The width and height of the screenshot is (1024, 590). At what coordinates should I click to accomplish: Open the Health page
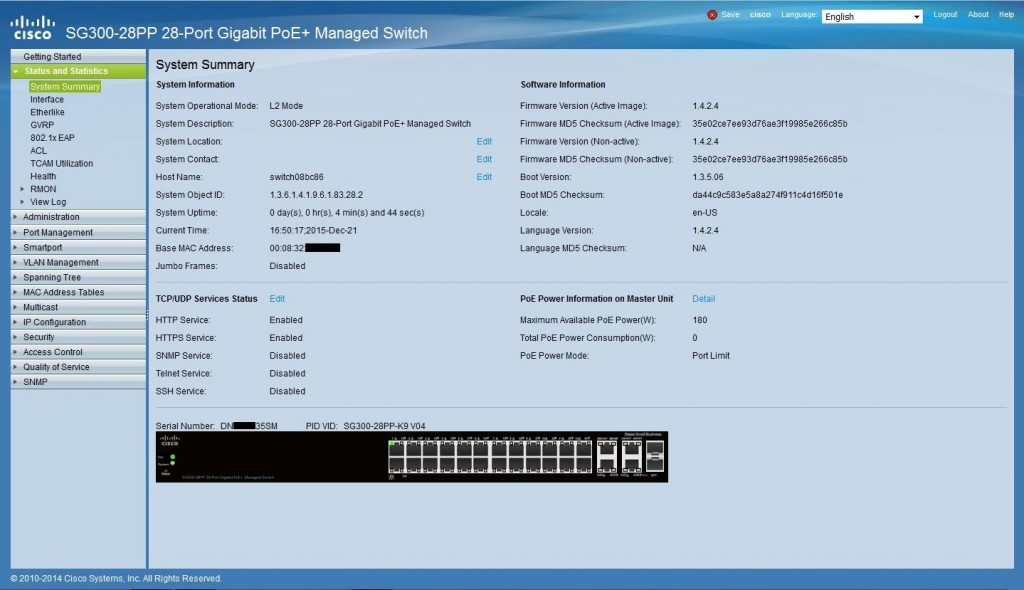coord(43,176)
